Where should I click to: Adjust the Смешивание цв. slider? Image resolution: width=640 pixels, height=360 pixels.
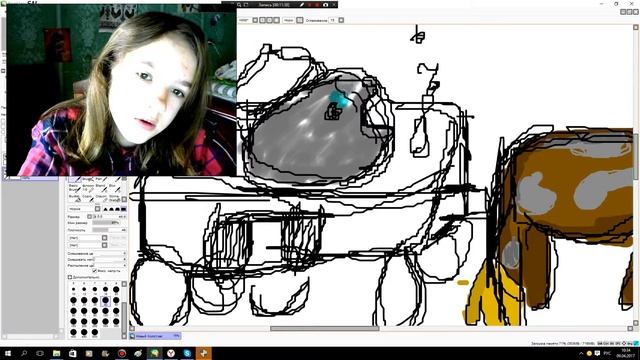[109, 253]
